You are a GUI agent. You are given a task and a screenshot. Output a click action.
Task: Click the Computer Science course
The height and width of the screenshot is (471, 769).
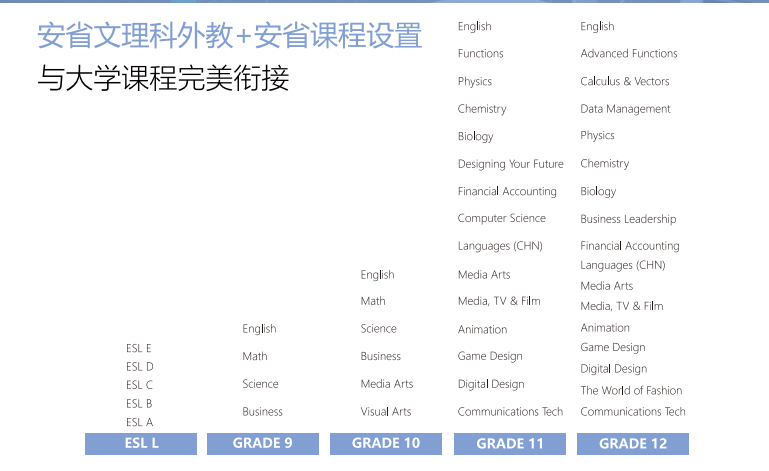502,218
